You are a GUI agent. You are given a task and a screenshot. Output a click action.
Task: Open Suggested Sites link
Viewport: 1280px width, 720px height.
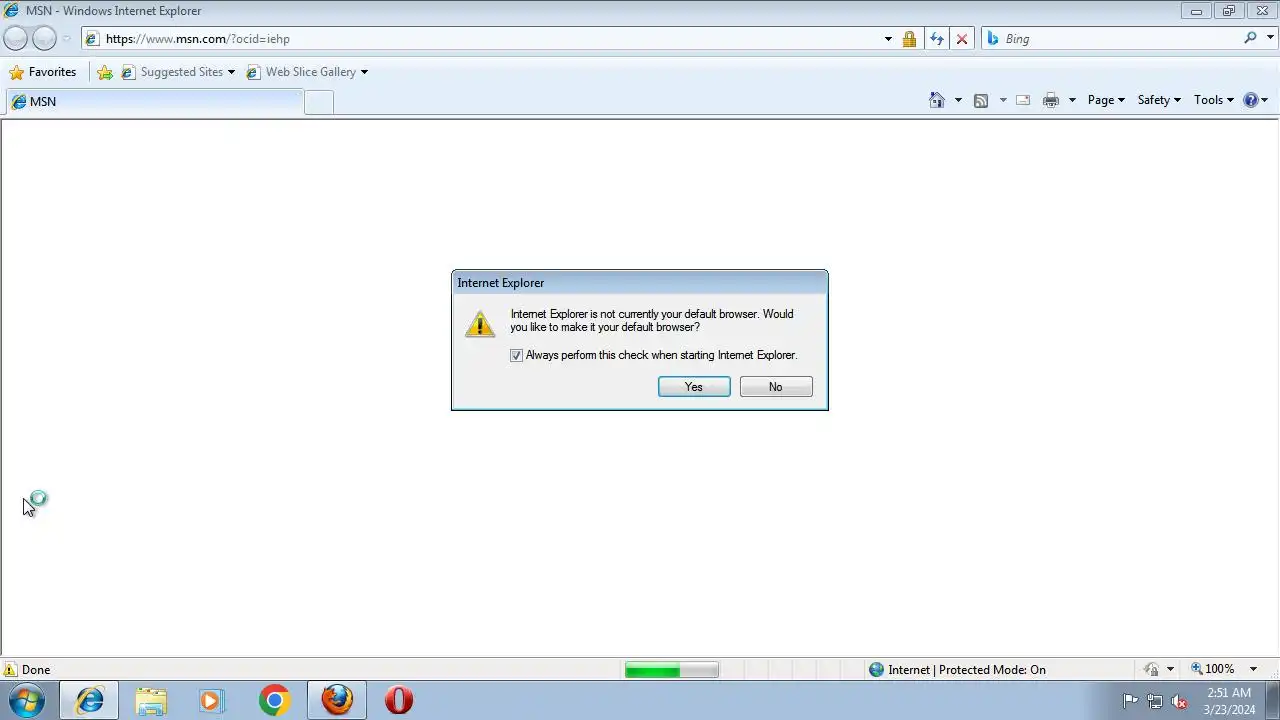click(x=178, y=72)
